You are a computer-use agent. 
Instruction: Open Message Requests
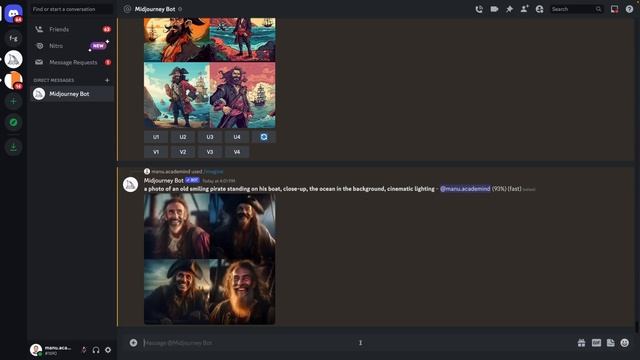click(72, 62)
